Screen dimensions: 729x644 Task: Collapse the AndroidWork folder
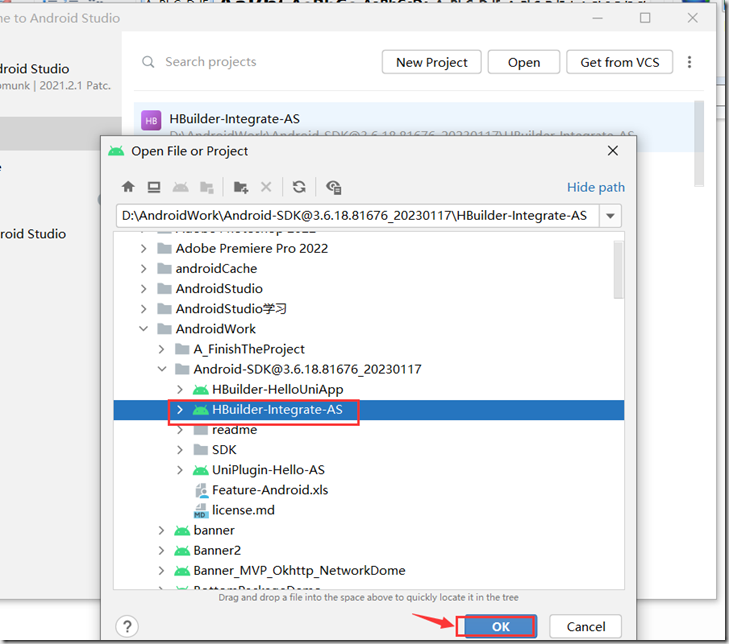(144, 329)
